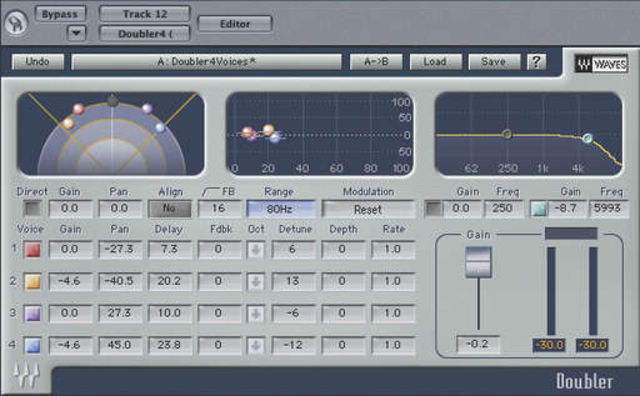Click the low-shelf EQ handle at 250
Image resolution: width=640 pixels, height=396 pixels.
click(x=507, y=134)
